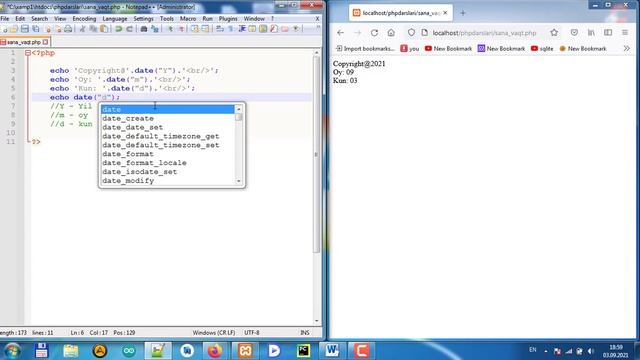Screen dimensions: 640x360
Task: Choose date_create from autocomplete list
Action: tap(167, 118)
